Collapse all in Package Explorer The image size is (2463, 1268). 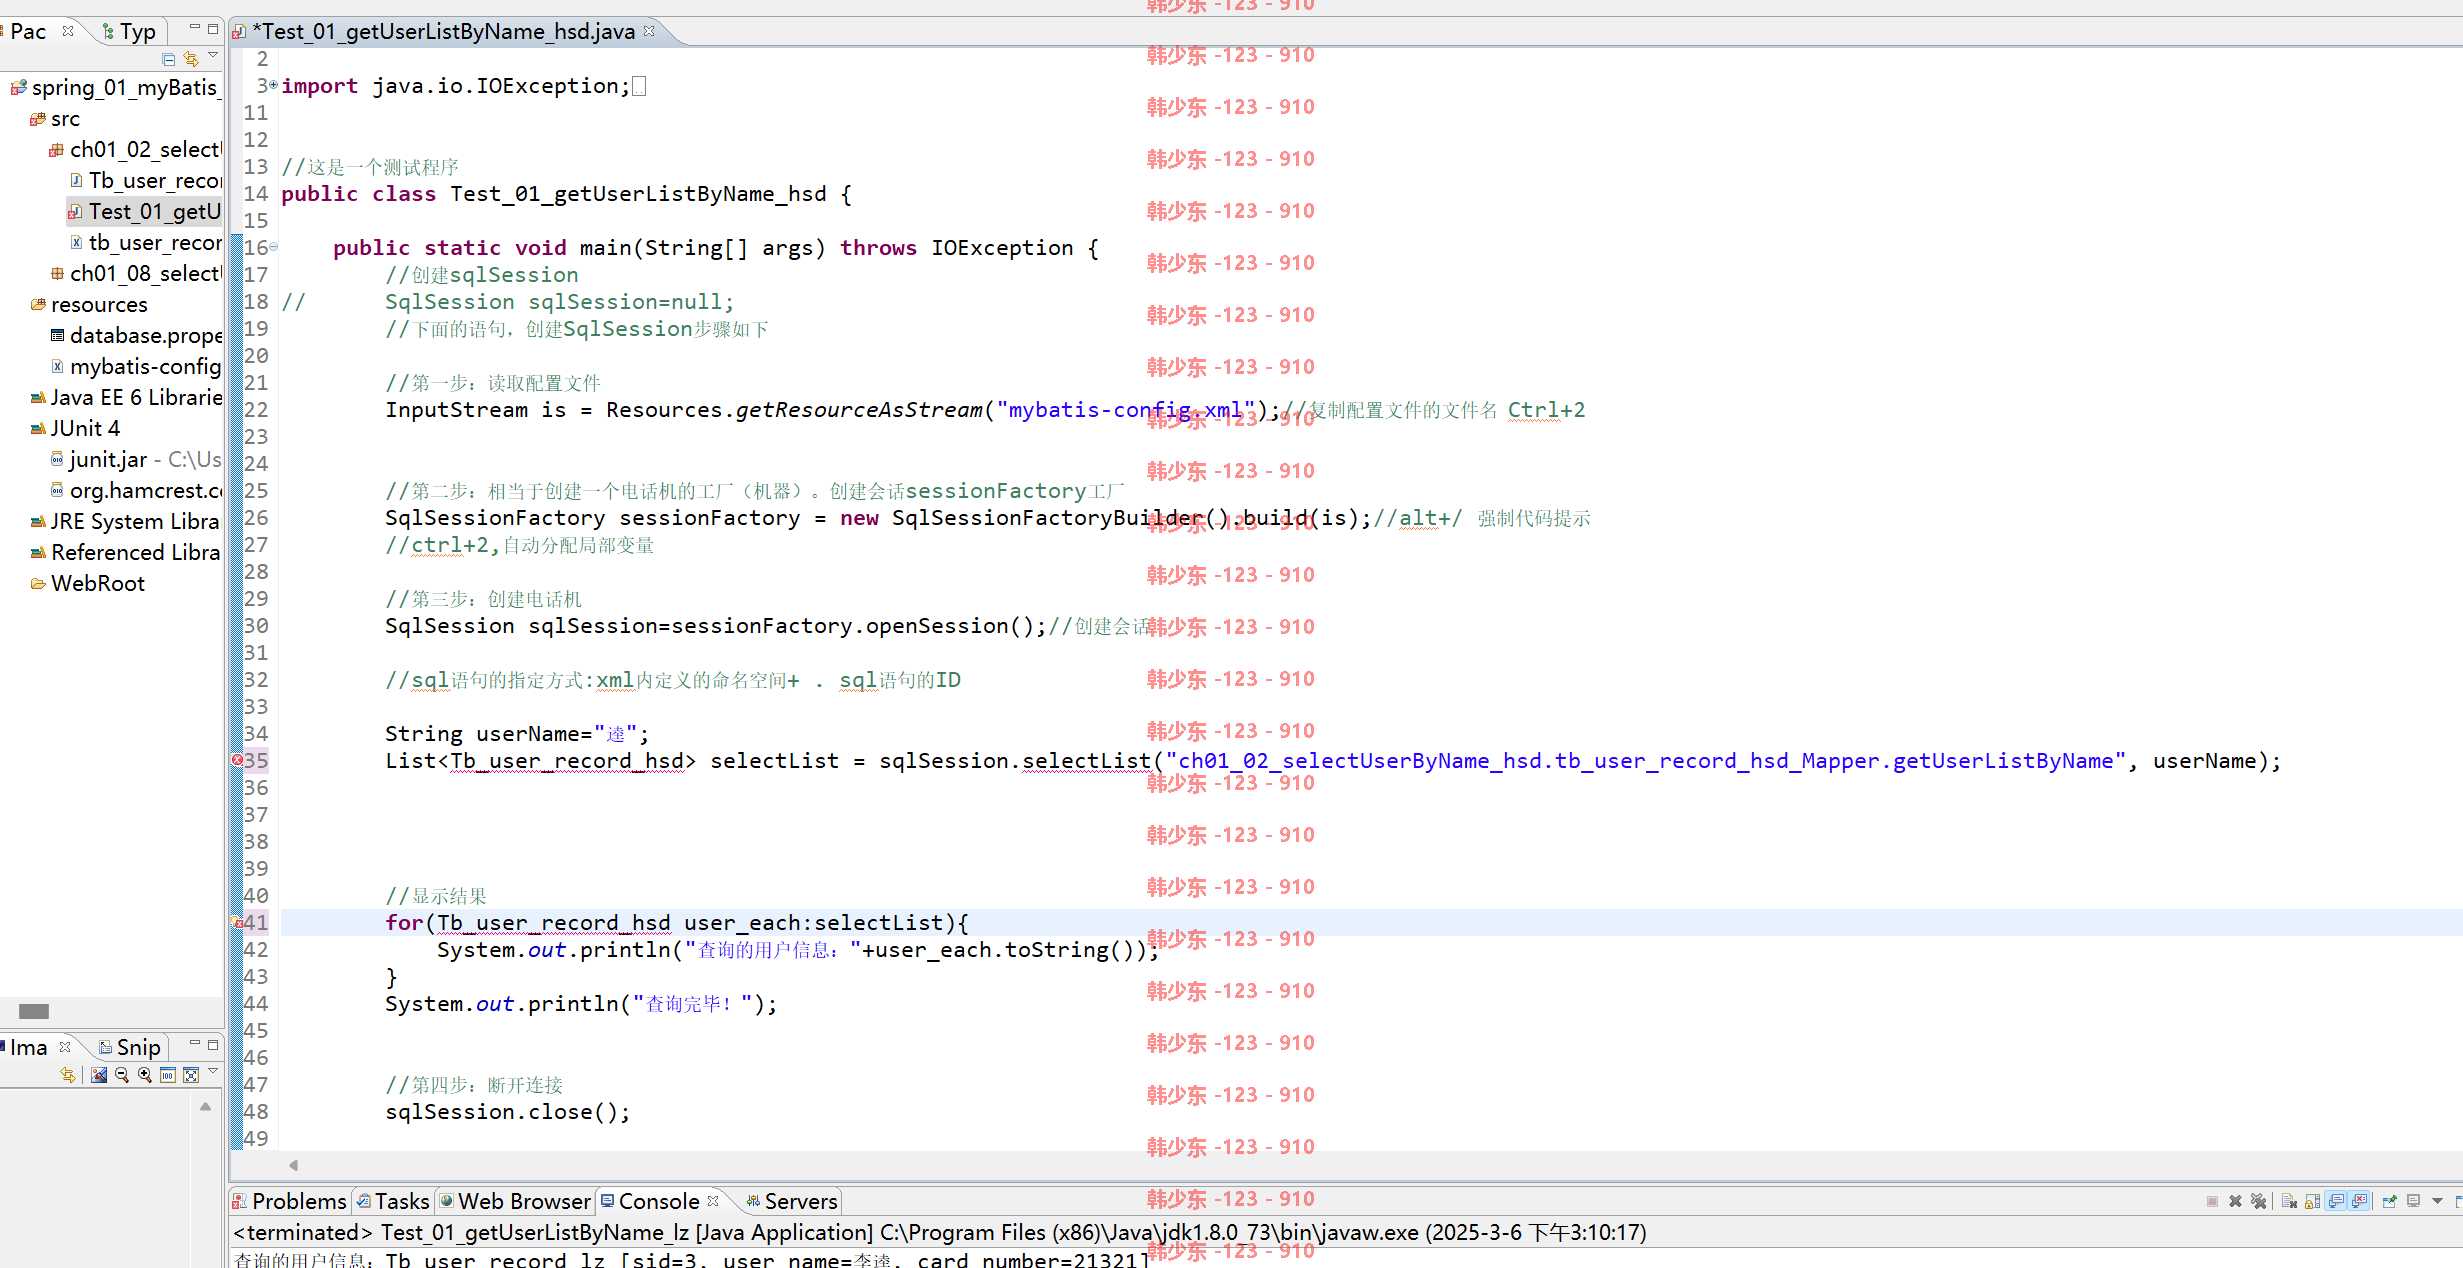click(x=169, y=60)
